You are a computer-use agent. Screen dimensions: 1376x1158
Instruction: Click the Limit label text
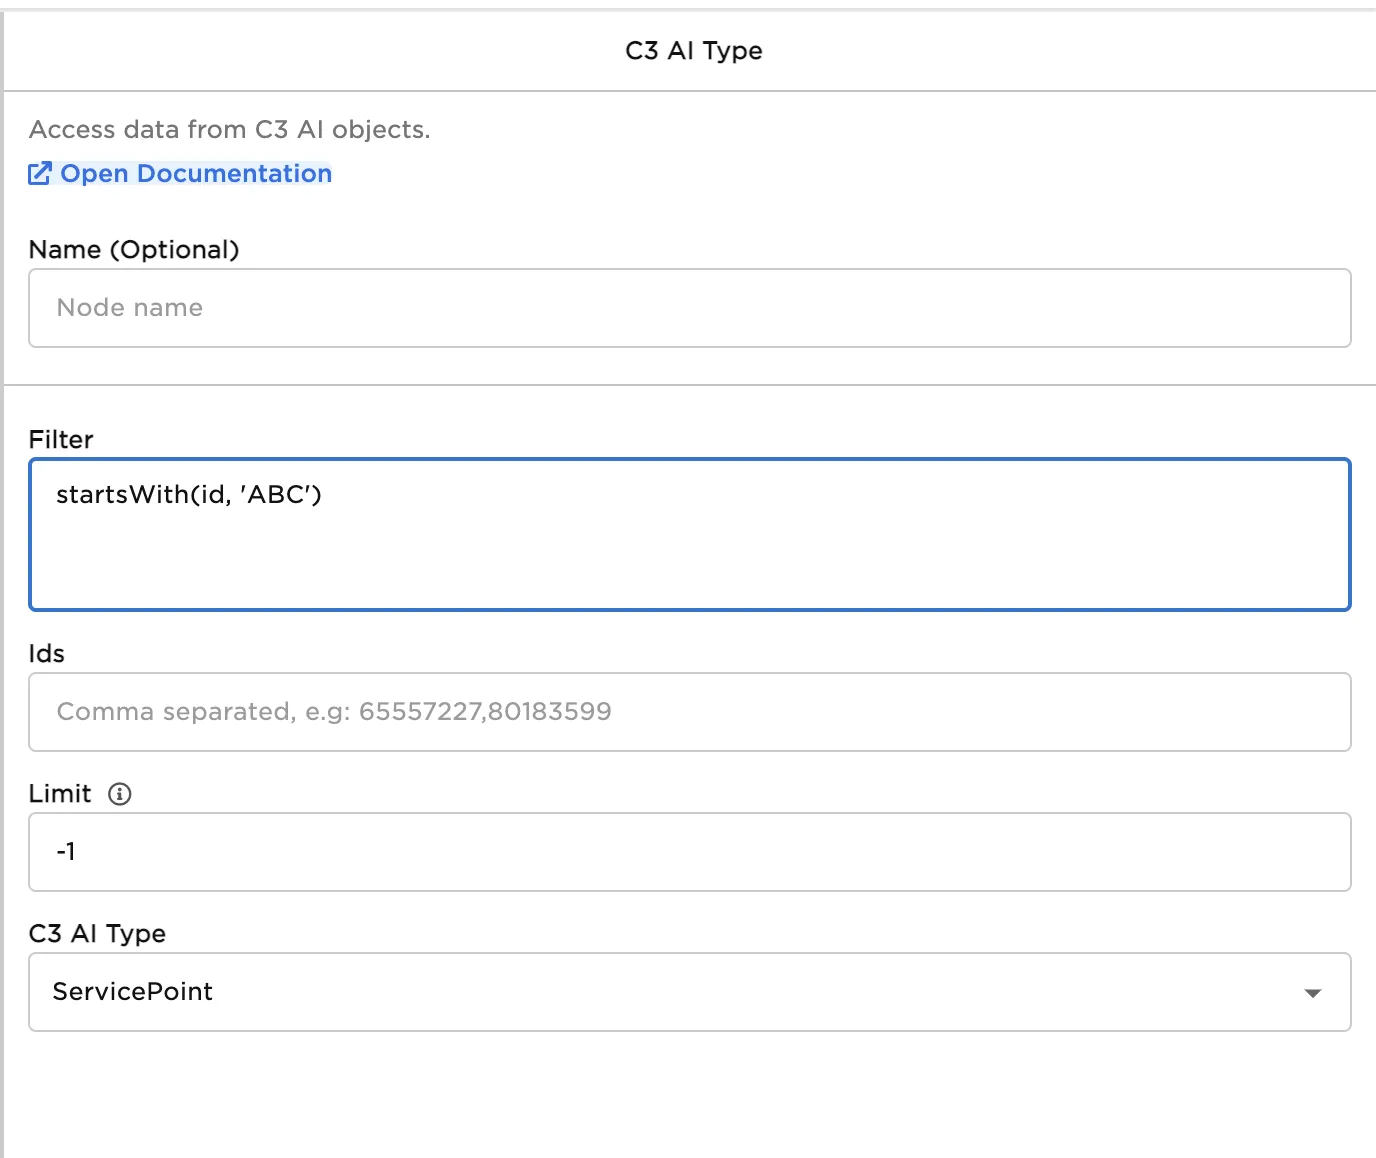coord(60,794)
